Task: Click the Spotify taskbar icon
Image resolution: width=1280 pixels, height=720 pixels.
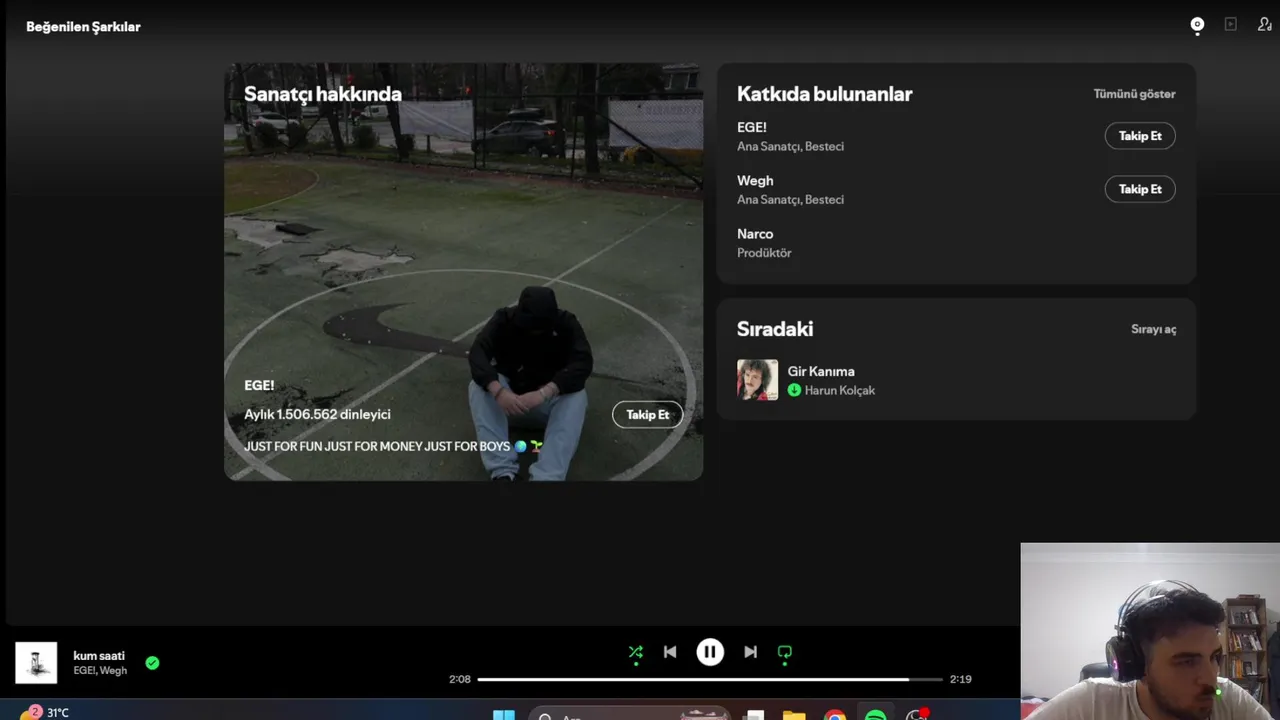Action: coord(875,714)
